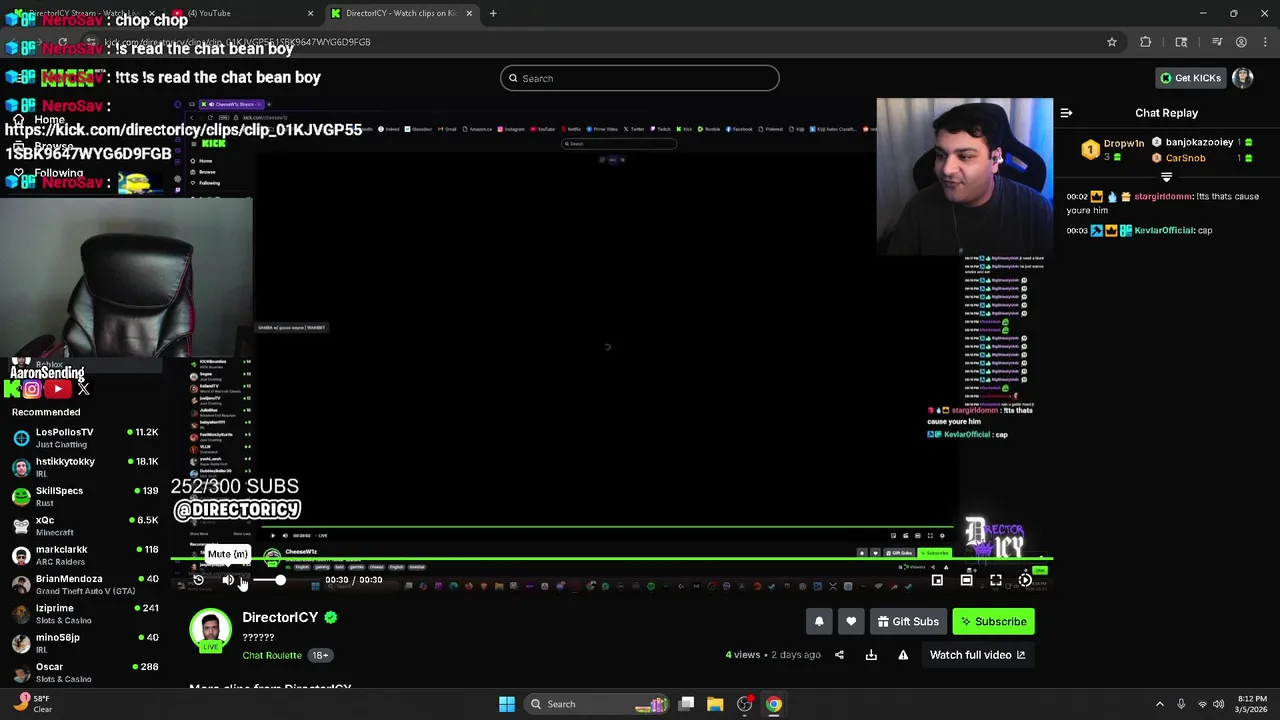
Task: Select CarSnob on the gift leaderboard
Action: tap(1185, 158)
